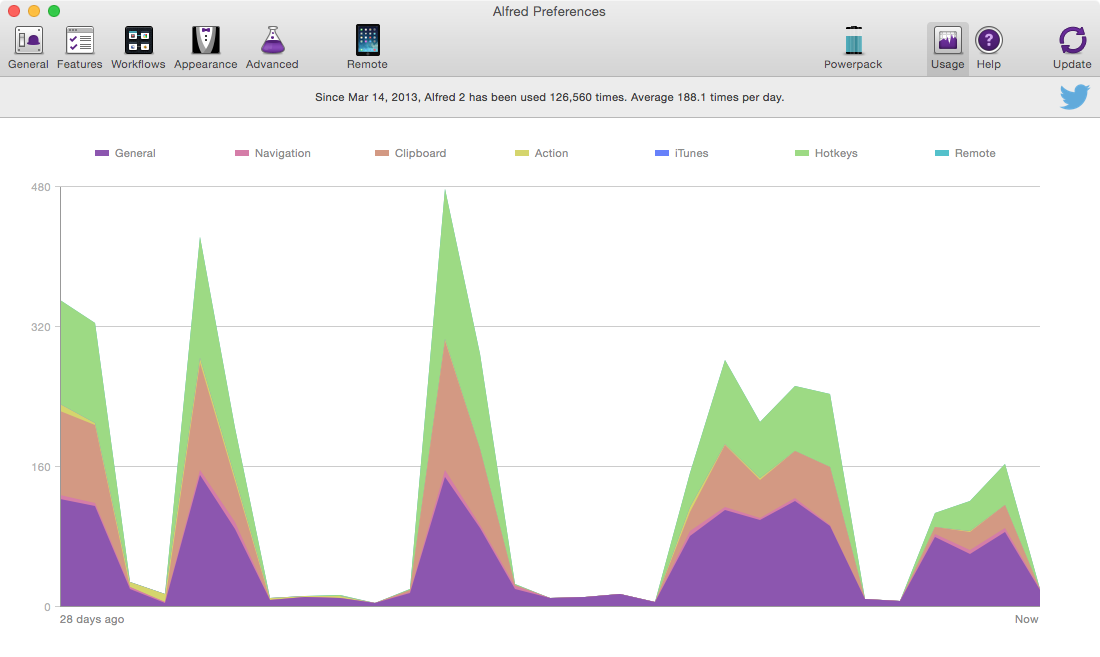Open the Advanced flask icon
The image size is (1100, 657).
point(272,41)
